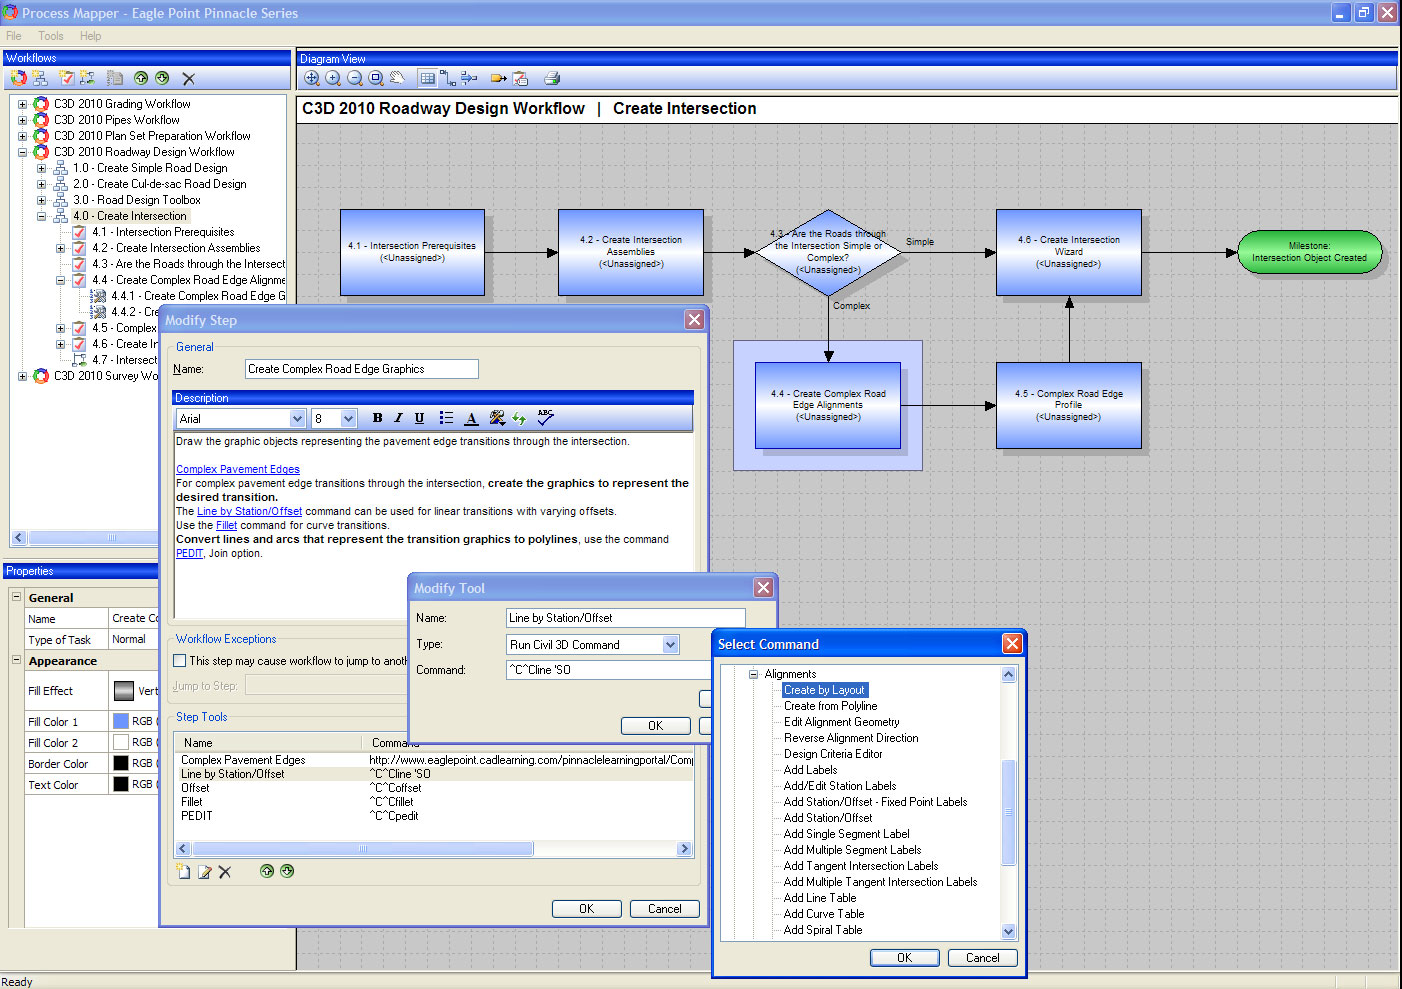Click the new step checklist icon

pyautogui.click(x=66, y=78)
